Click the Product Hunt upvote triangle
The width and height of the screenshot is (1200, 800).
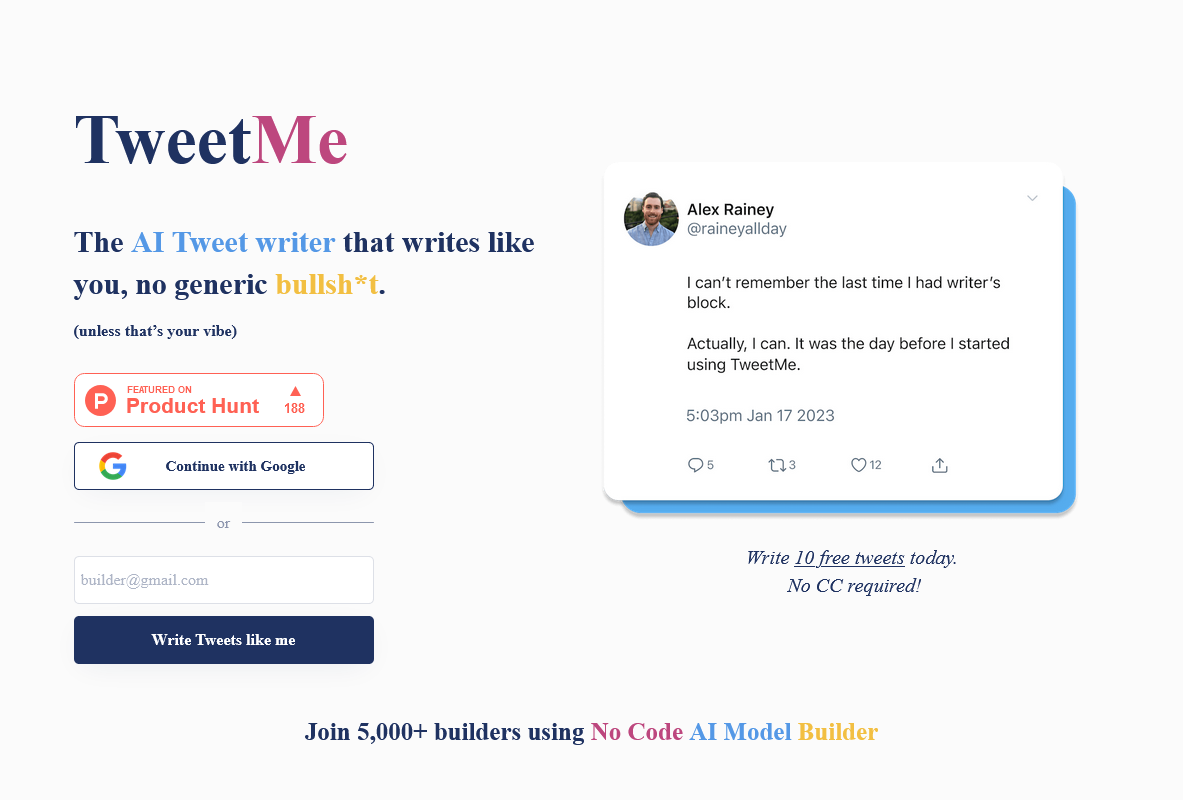coord(295,391)
